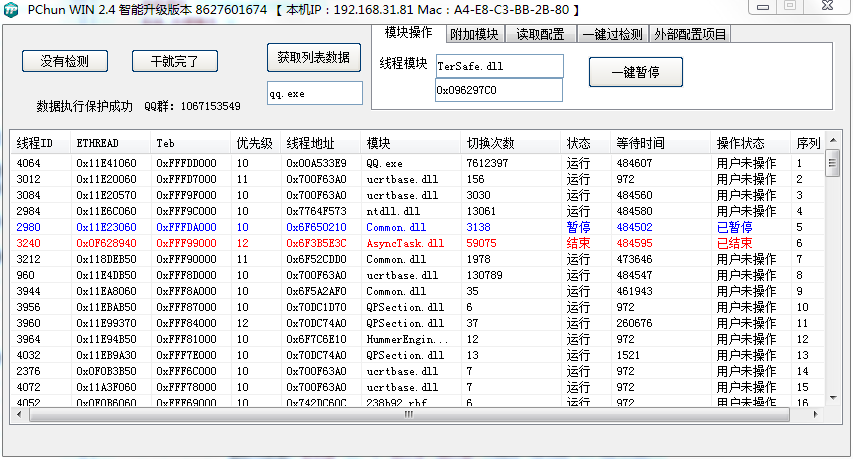853x459 pixels.
Task: Click the qq.exe process name field
Action: pos(314,93)
